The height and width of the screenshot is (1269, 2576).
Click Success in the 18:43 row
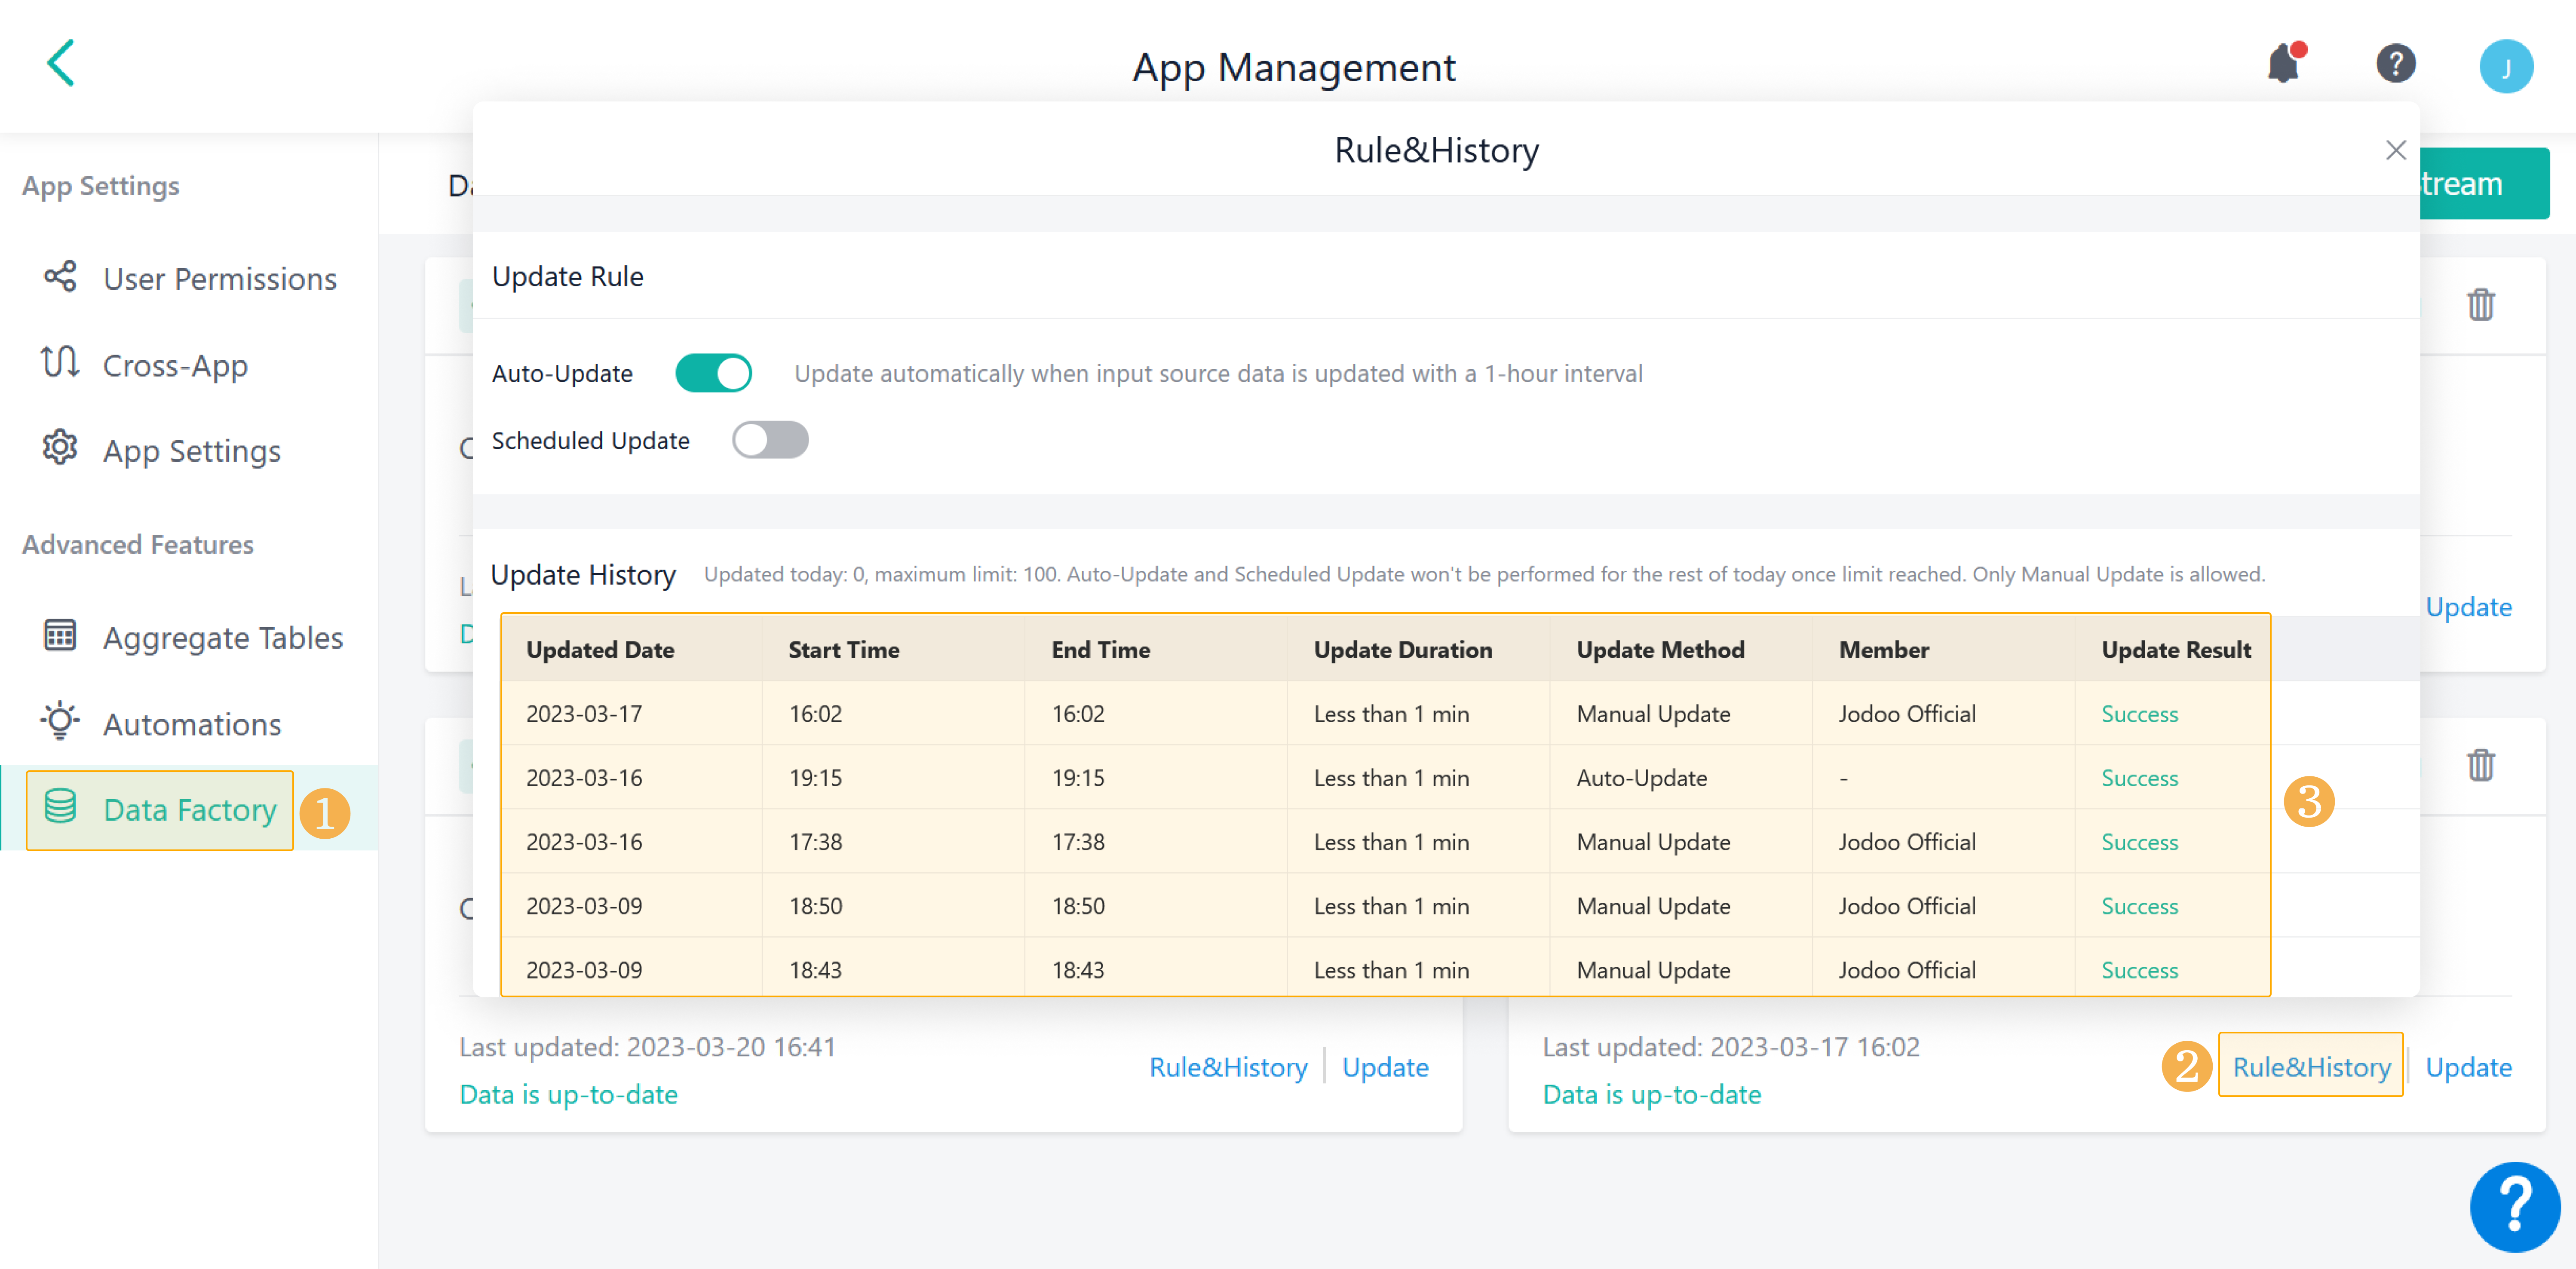click(2139, 970)
